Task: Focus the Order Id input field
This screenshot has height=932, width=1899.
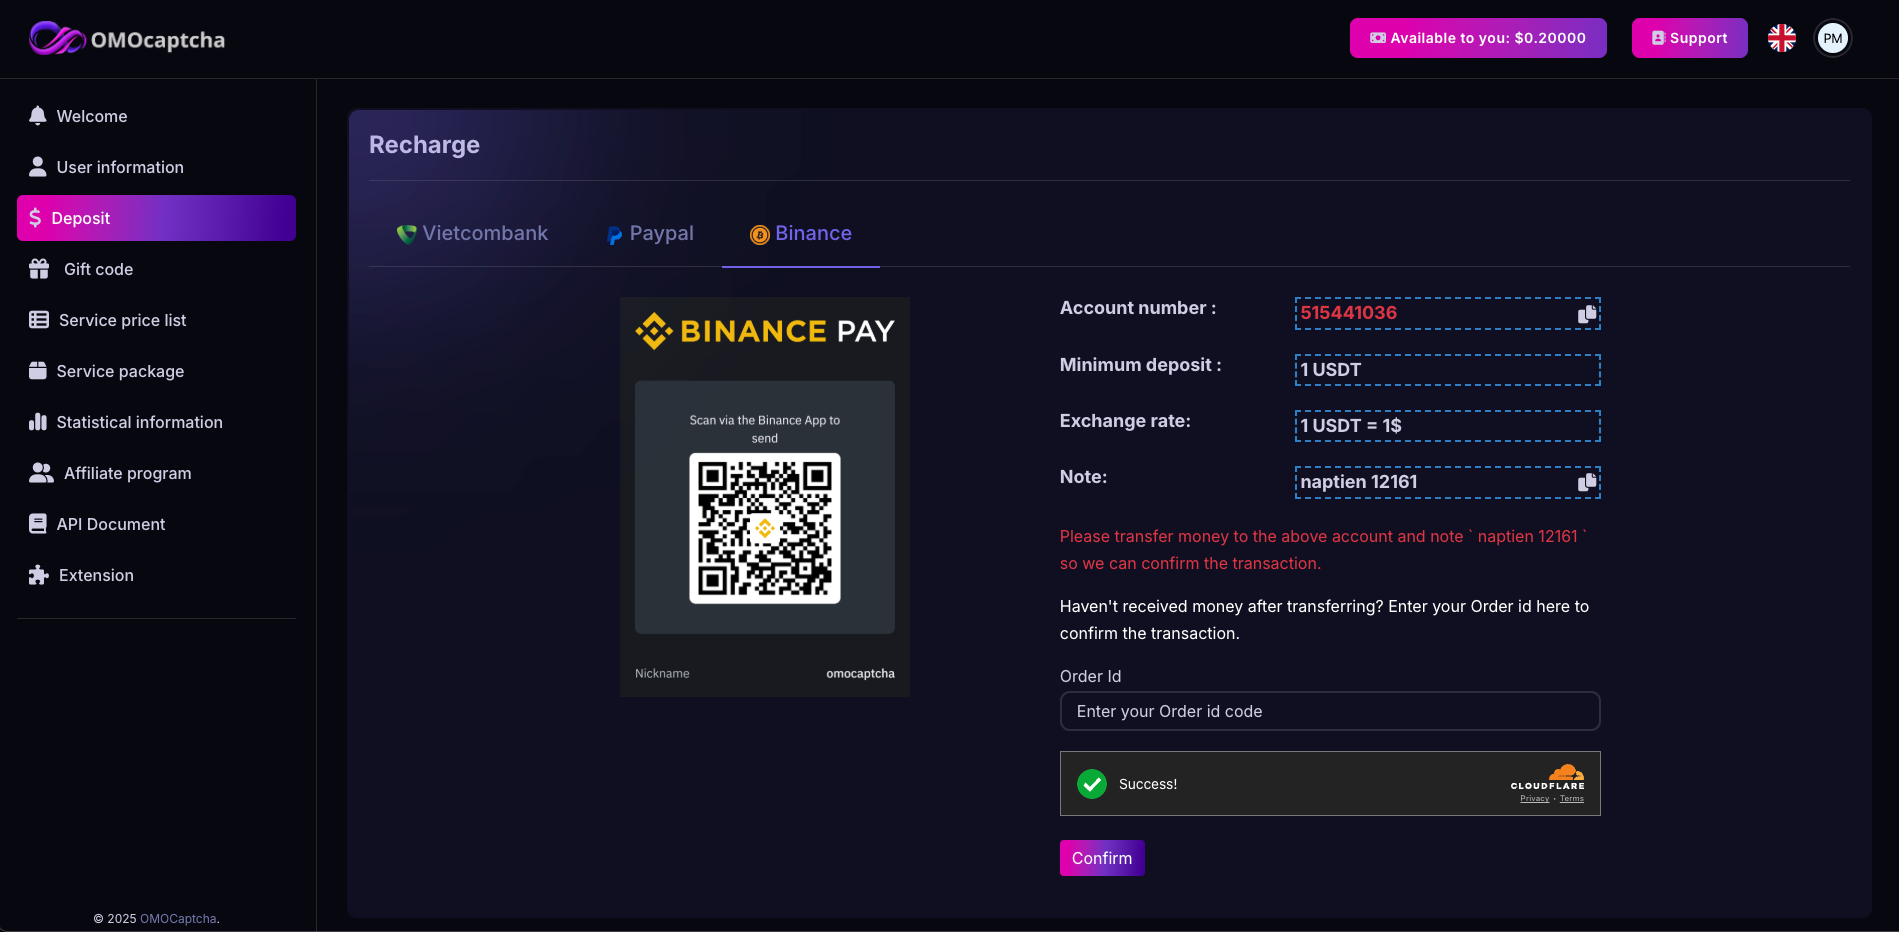Action: pos(1330,711)
